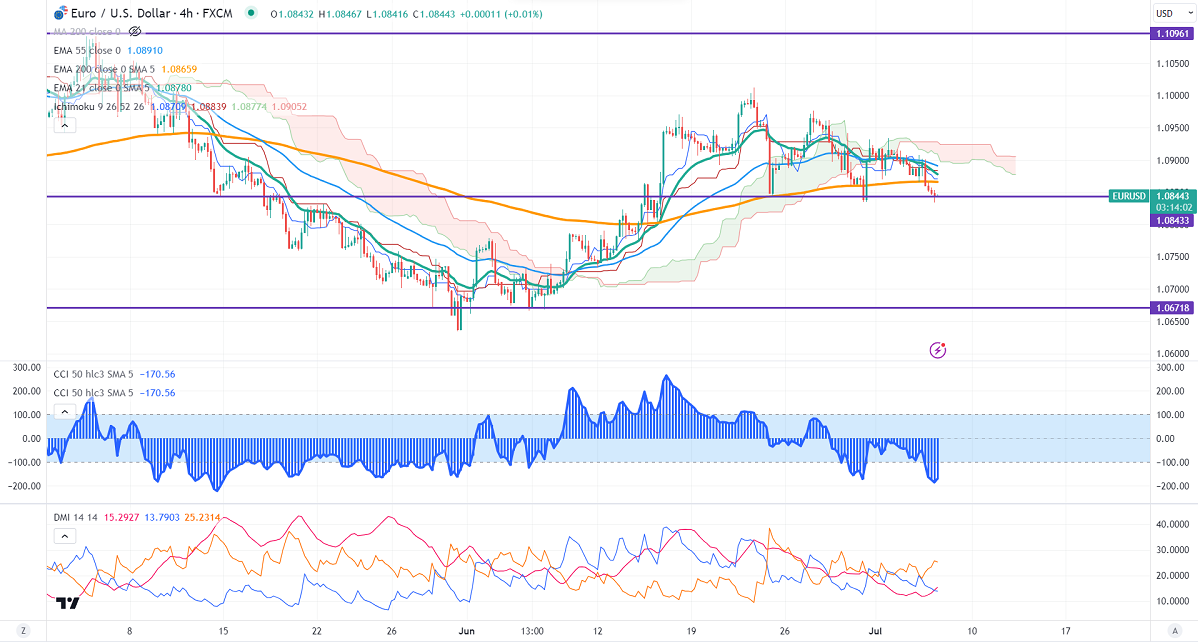Click the EMA 21 value 1.08780
This screenshot has height=642, width=1198.
(x=173, y=88)
